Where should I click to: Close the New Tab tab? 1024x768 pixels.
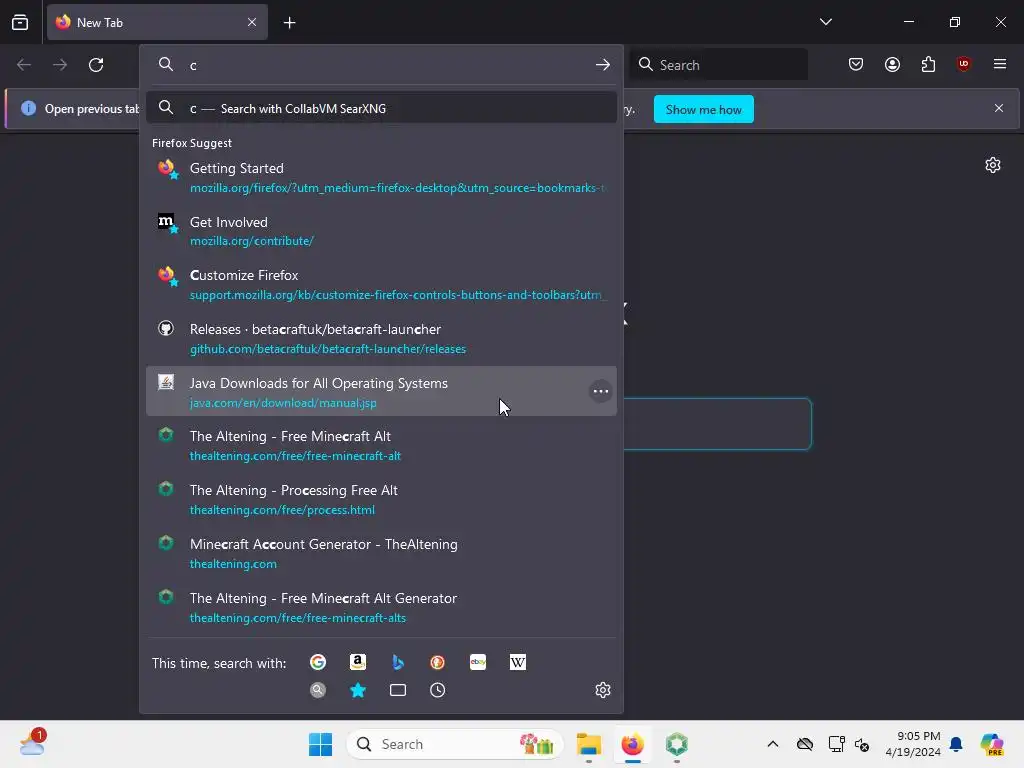[252, 22]
